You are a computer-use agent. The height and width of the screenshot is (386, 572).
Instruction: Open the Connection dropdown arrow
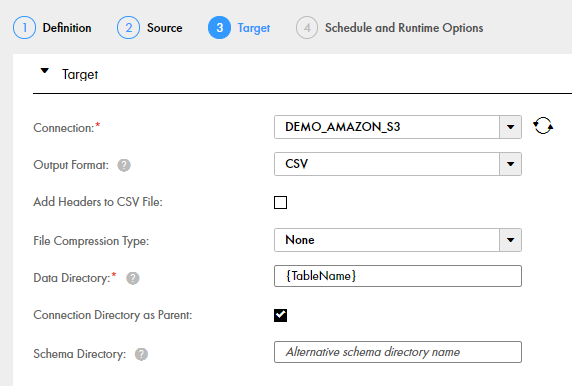[x=510, y=127]
